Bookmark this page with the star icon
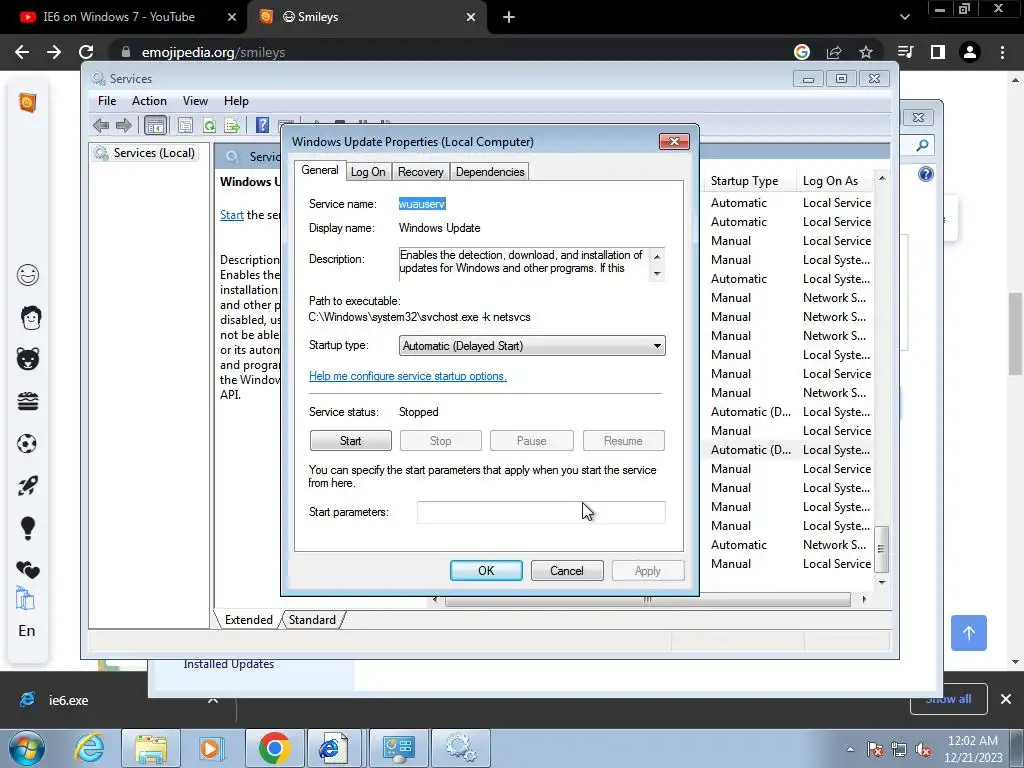1024x768 pixels. pos(866,52)
